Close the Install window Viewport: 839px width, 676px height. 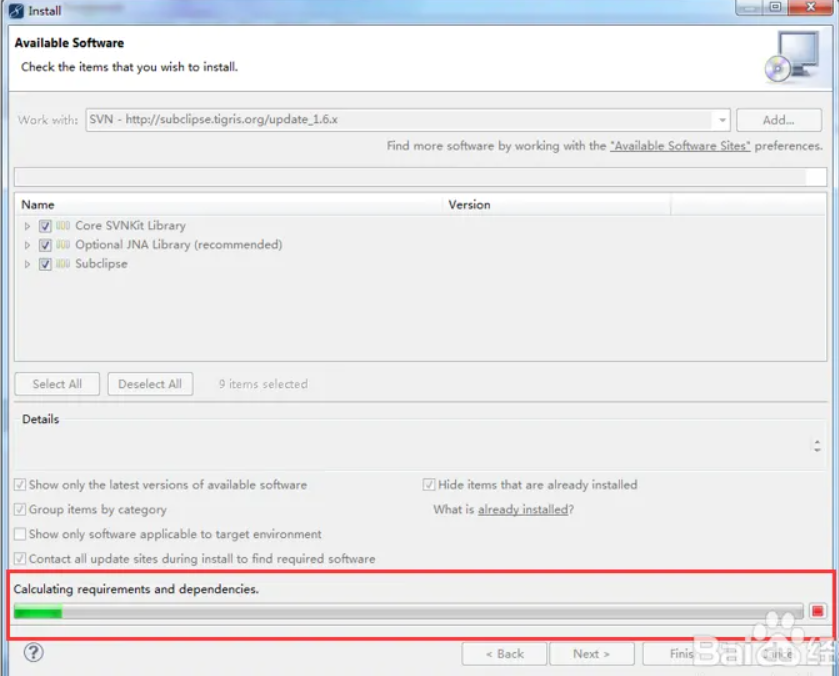pyautogui.click(x=811, y=7)
